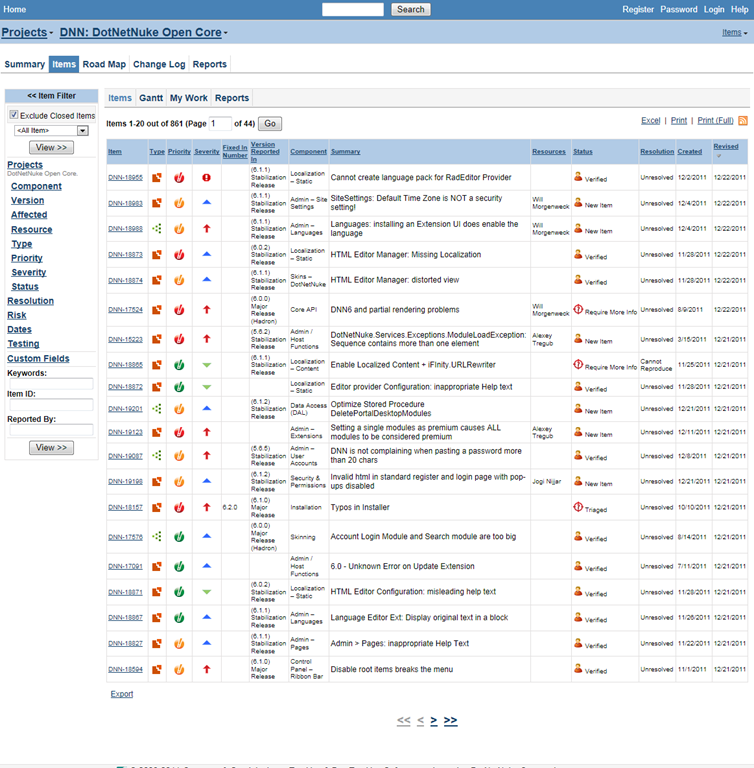
Task: Open the Print (Full) link
Action: click(715, 120)
